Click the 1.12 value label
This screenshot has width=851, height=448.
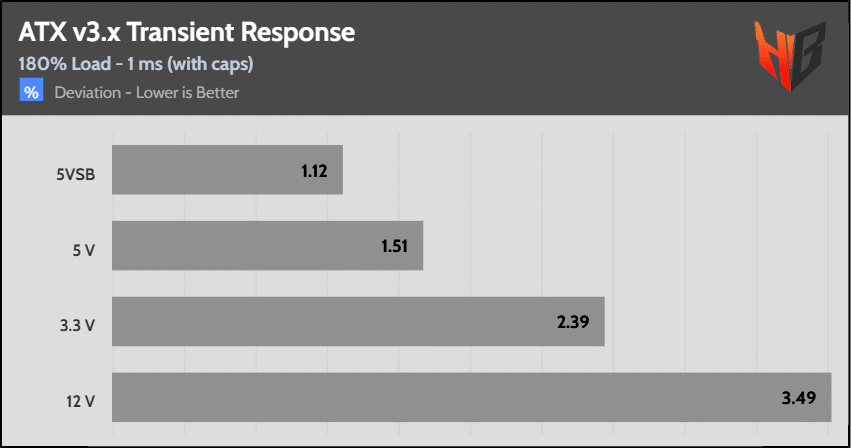coord(314,172)
